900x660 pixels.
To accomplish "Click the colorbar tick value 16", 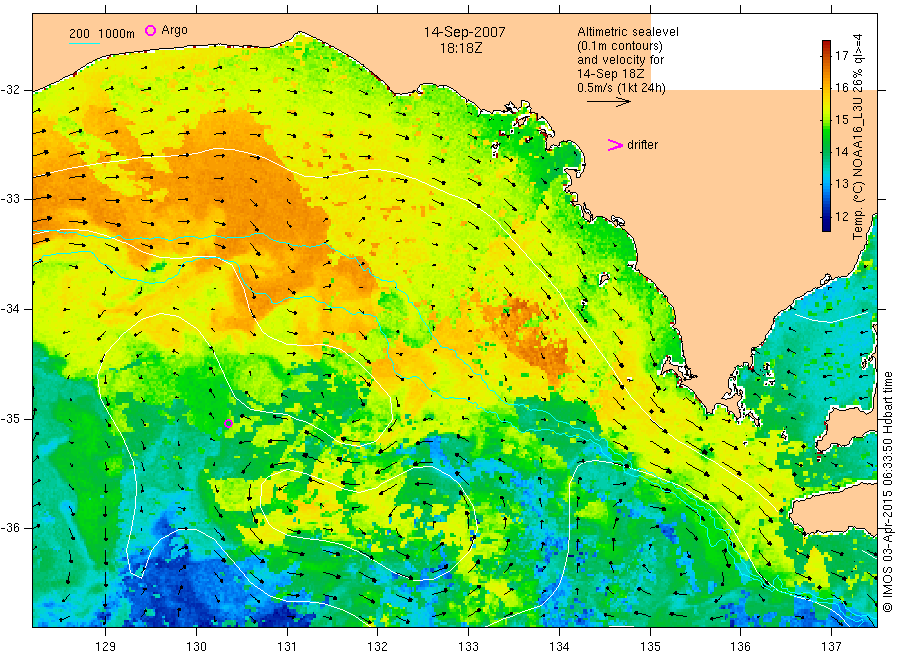I will pos(841,88).
